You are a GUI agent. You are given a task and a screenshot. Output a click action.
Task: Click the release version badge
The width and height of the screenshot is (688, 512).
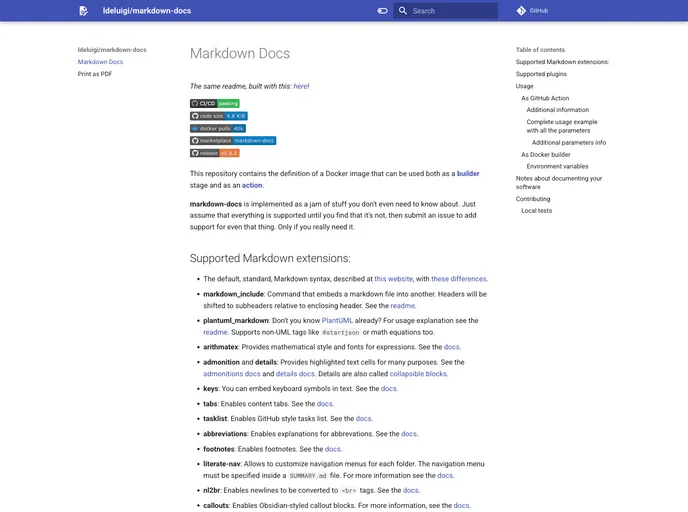coord(215,153)
